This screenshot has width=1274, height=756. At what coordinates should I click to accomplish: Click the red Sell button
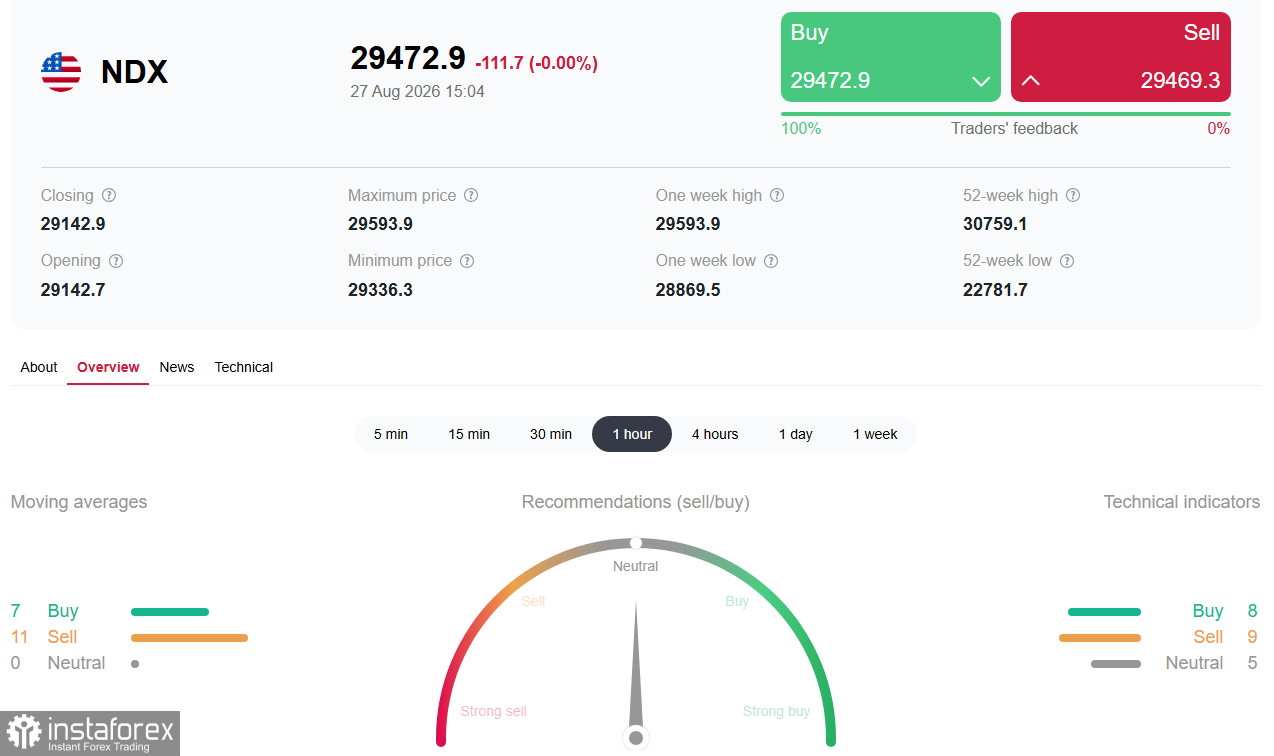pos(1121,57)
